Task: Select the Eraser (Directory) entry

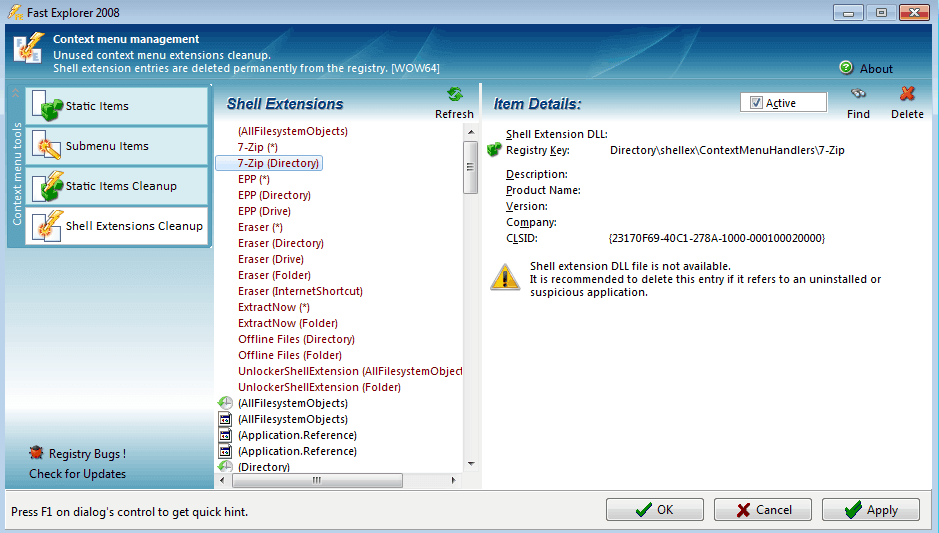Action: pos(280,243)
